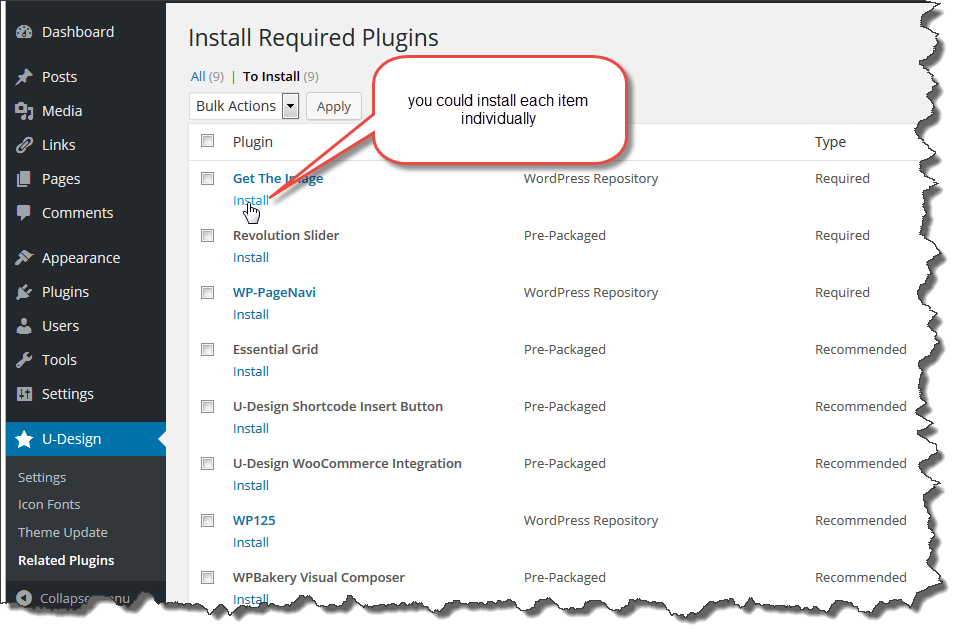Click Install under WP125
This screenshot has width=963, height=639.
tap(251, 543)
